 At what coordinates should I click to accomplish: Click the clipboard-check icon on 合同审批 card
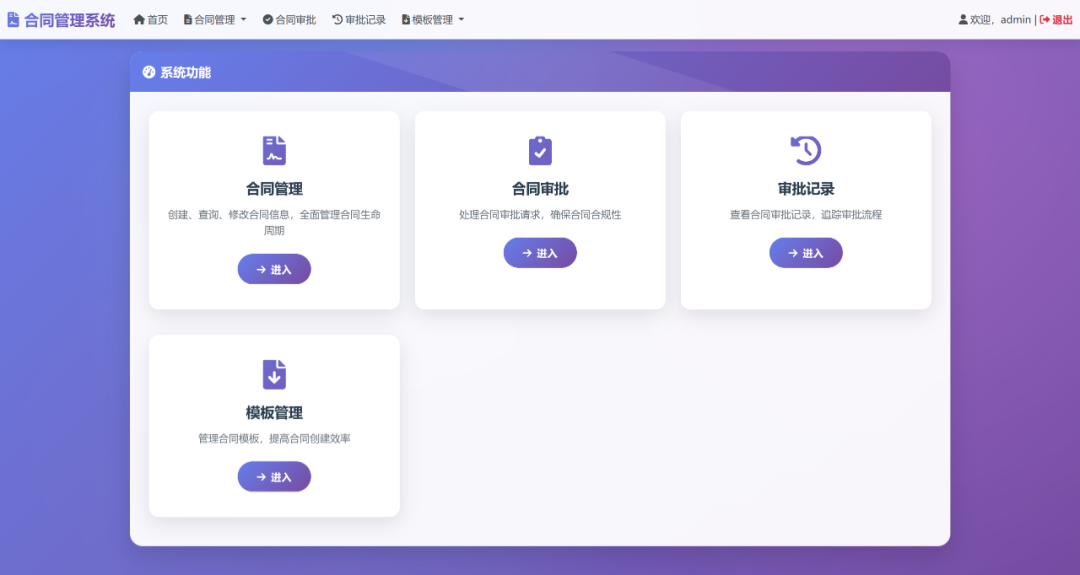[x=540, y=151]
